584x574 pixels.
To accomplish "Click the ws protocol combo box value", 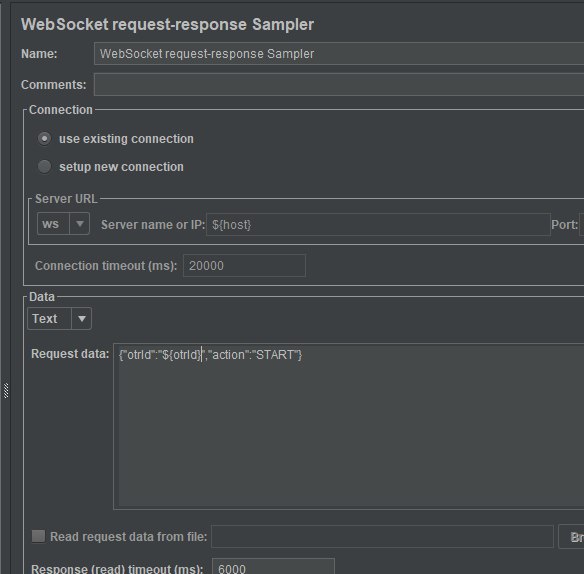I will 53,224.
